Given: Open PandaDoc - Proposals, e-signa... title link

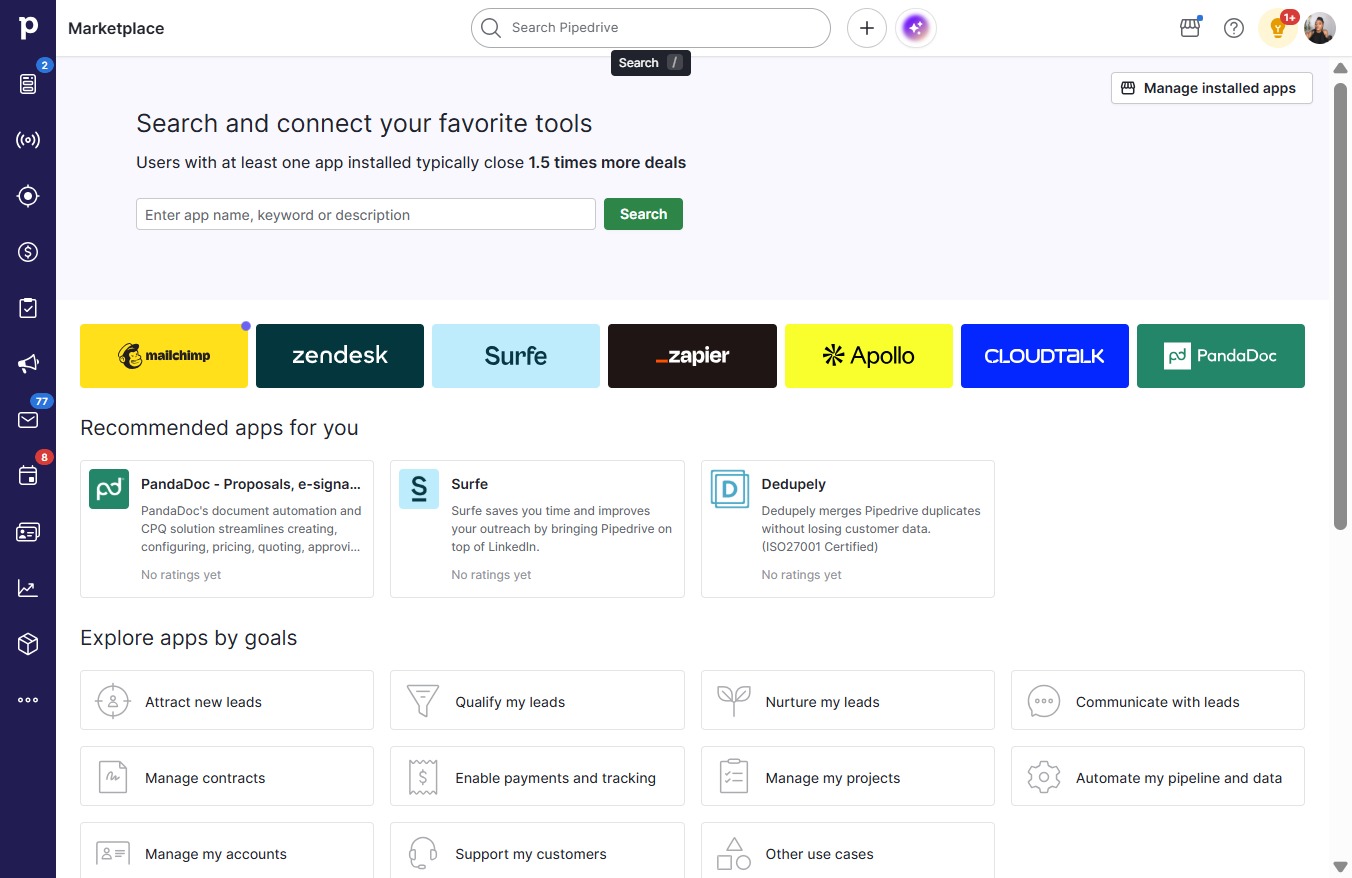Looking at the screenshot, I should click(251, 484).
